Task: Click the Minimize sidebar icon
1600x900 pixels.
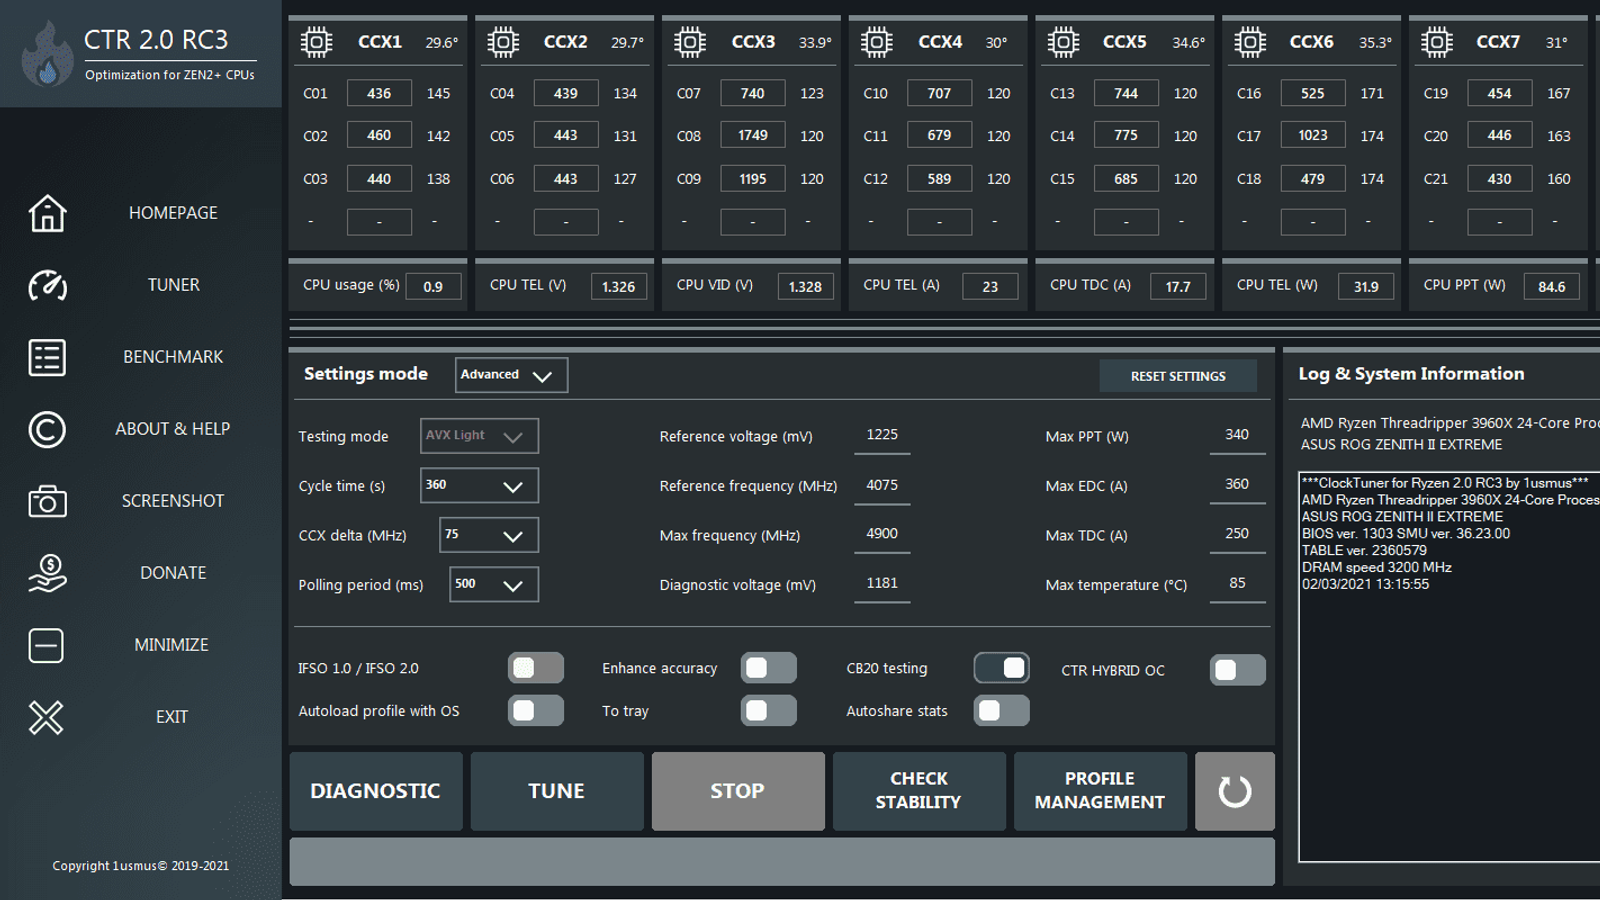Action: click(46, 645)
